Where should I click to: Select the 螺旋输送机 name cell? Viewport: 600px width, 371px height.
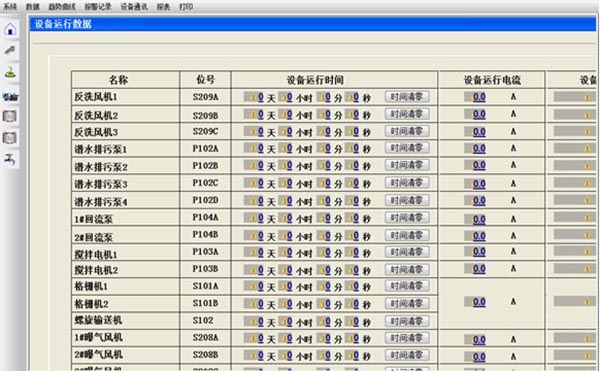pyautogui.click(x=125, y=321)
